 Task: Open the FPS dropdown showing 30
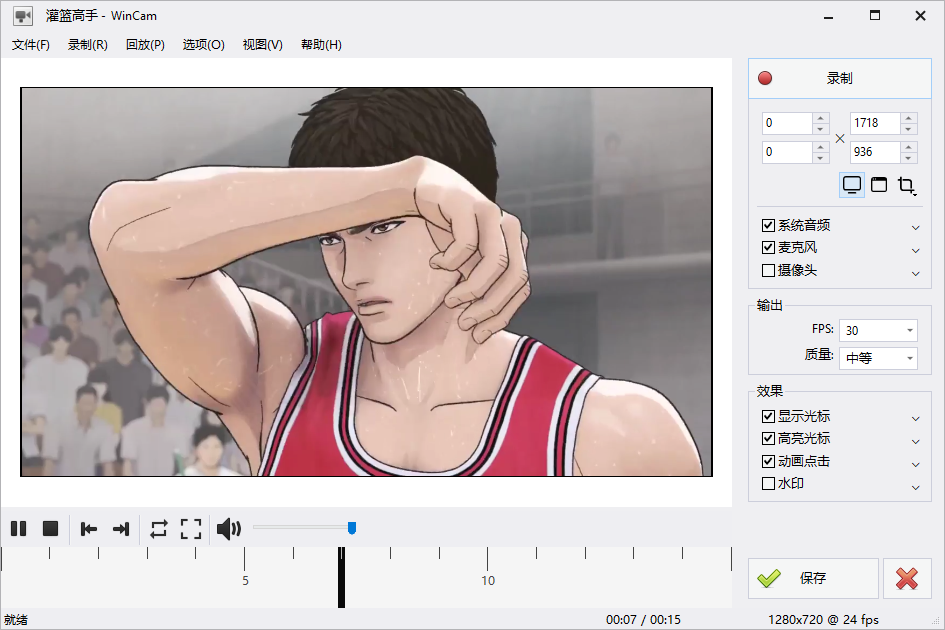pos(878,330)
